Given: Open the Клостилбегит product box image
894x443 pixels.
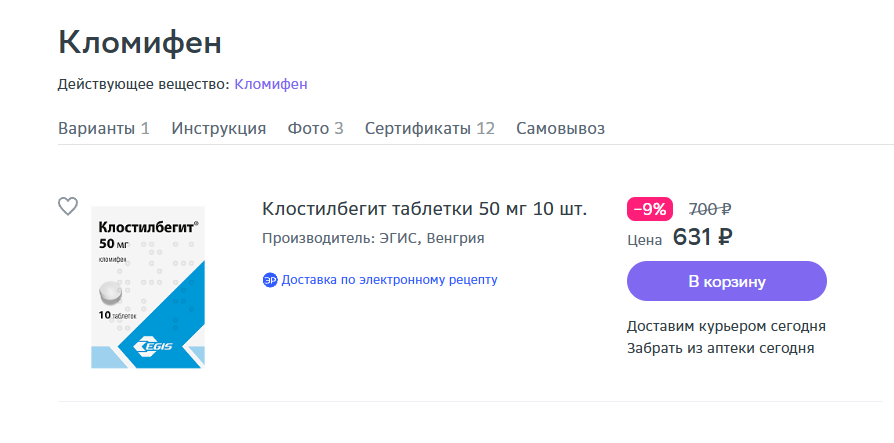Looking at the screenshot, I should click(x=148, y=287).
